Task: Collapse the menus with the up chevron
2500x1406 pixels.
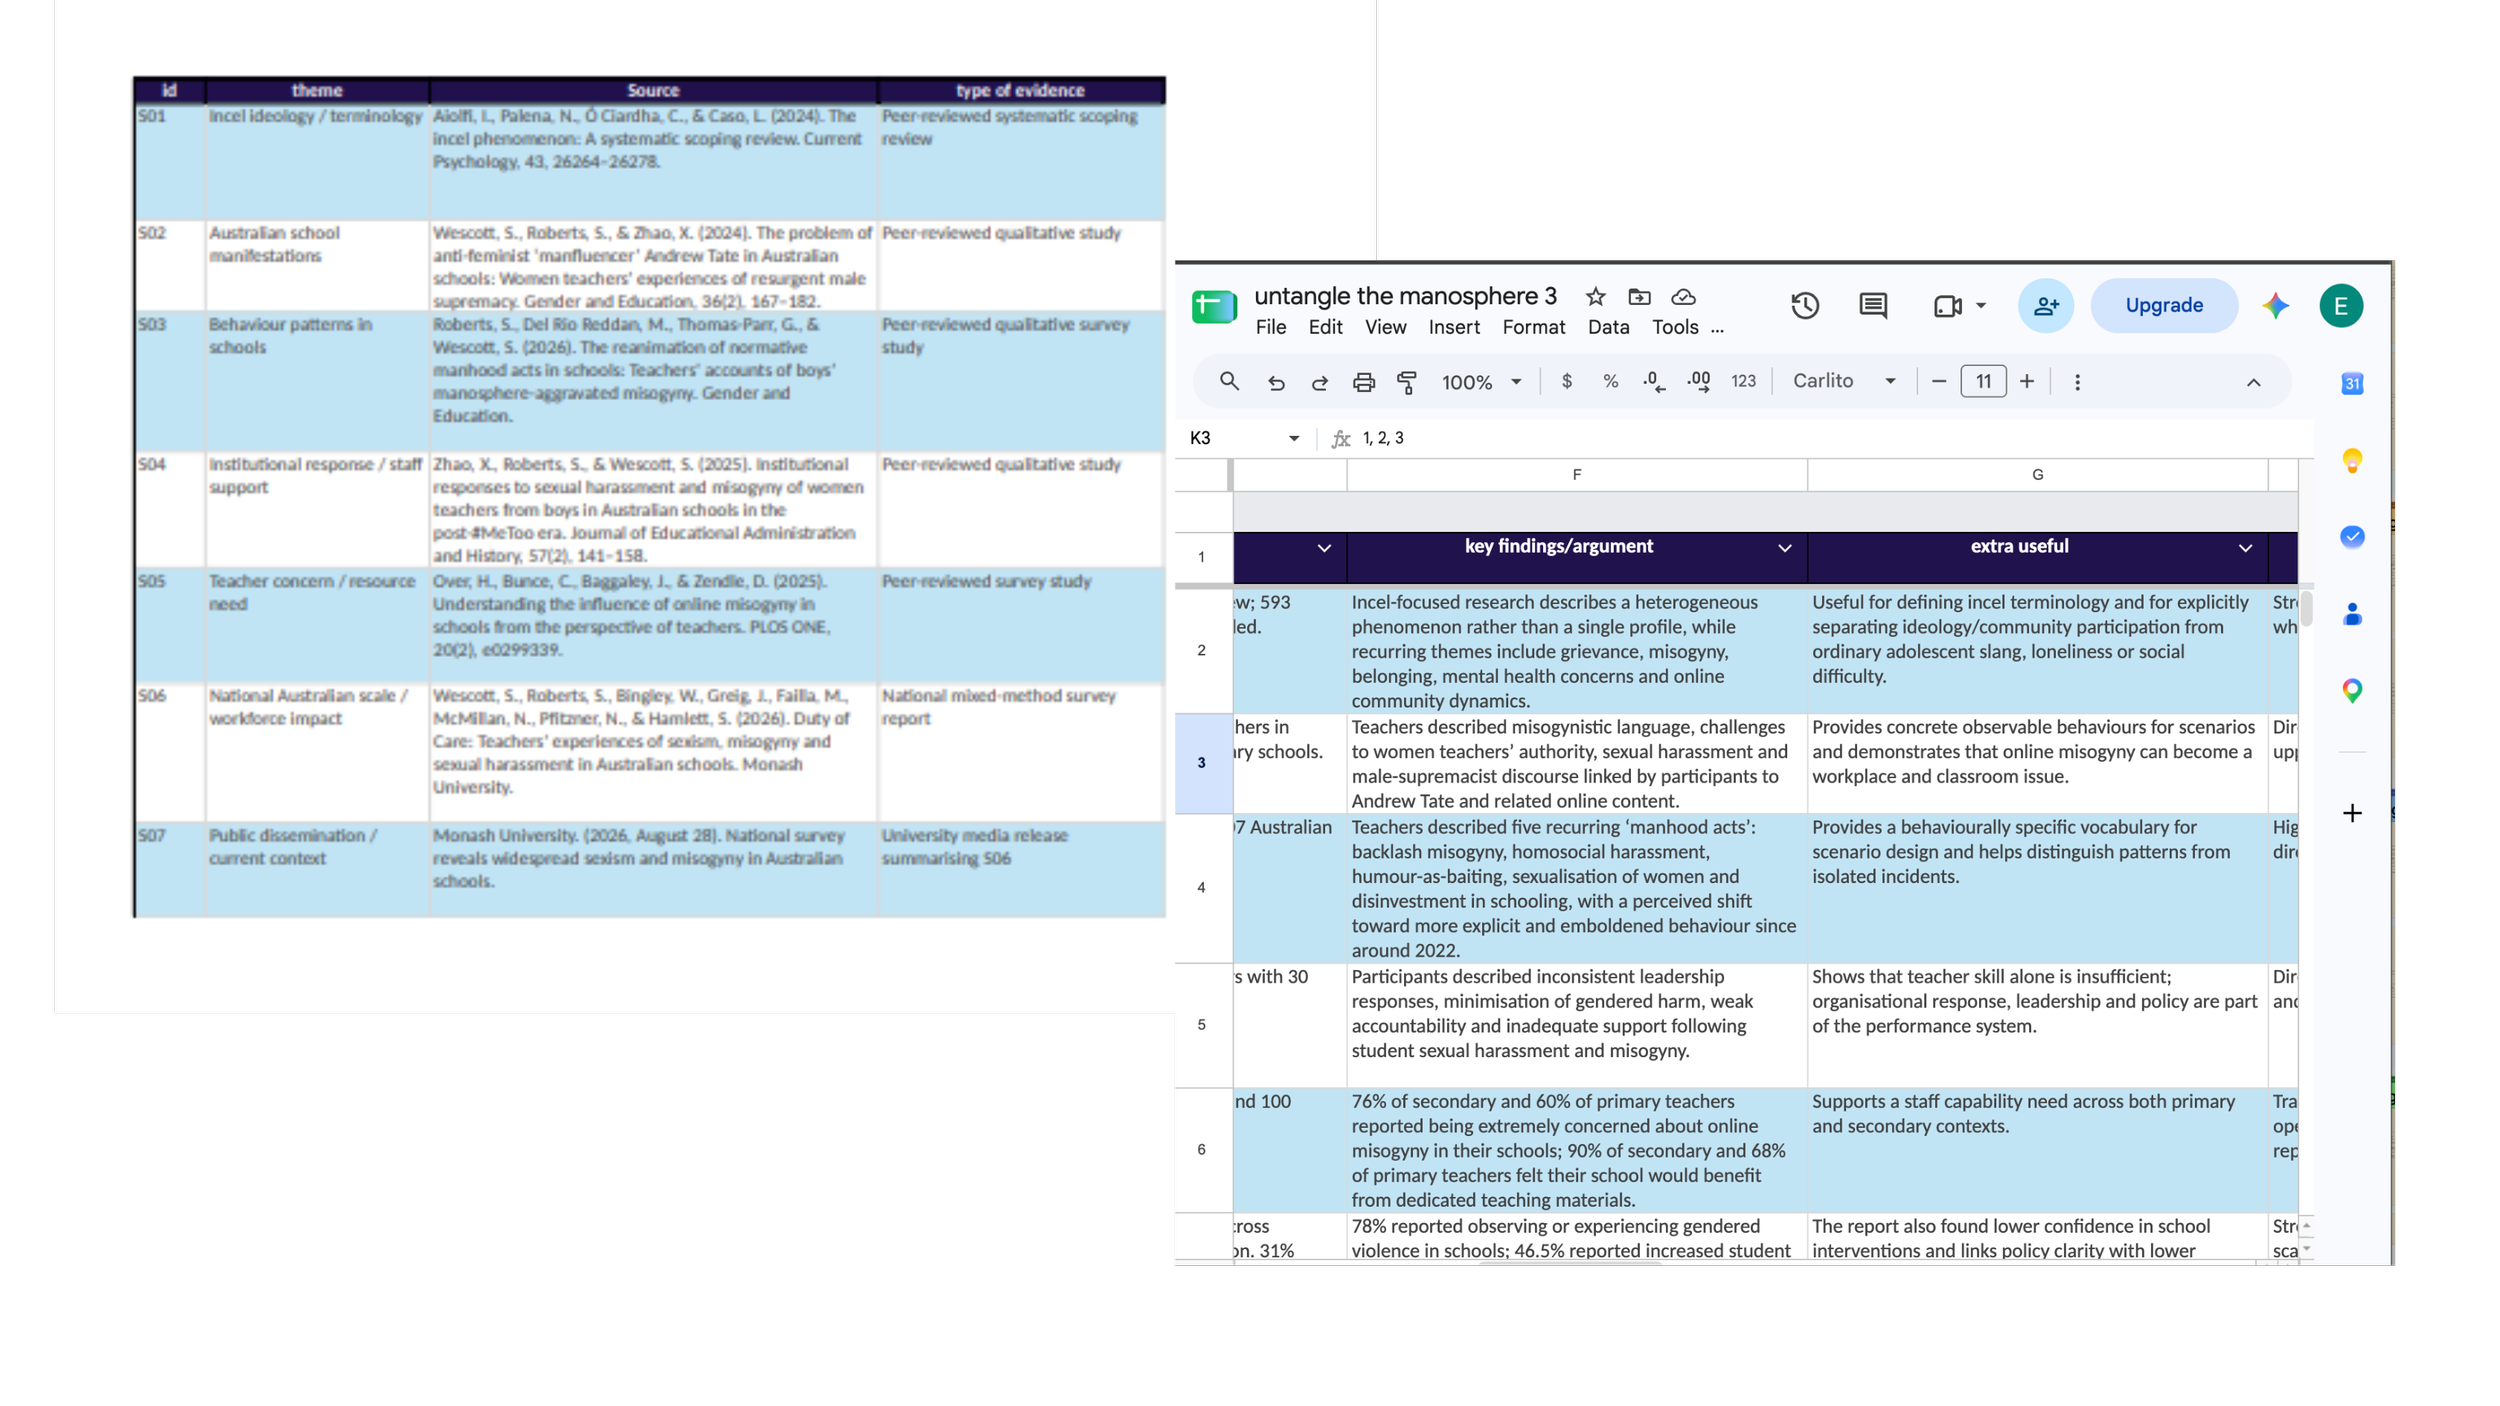Action: [x=2253, y=382]
